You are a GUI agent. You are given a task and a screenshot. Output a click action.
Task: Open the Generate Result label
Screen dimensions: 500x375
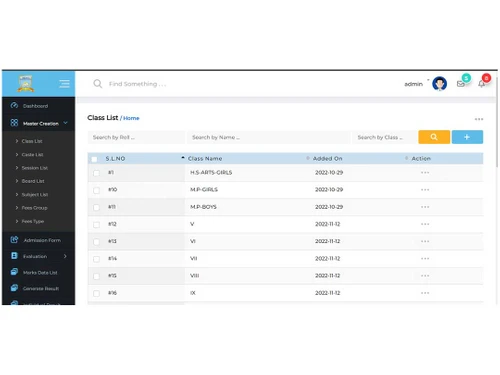(x=41, y=289)
